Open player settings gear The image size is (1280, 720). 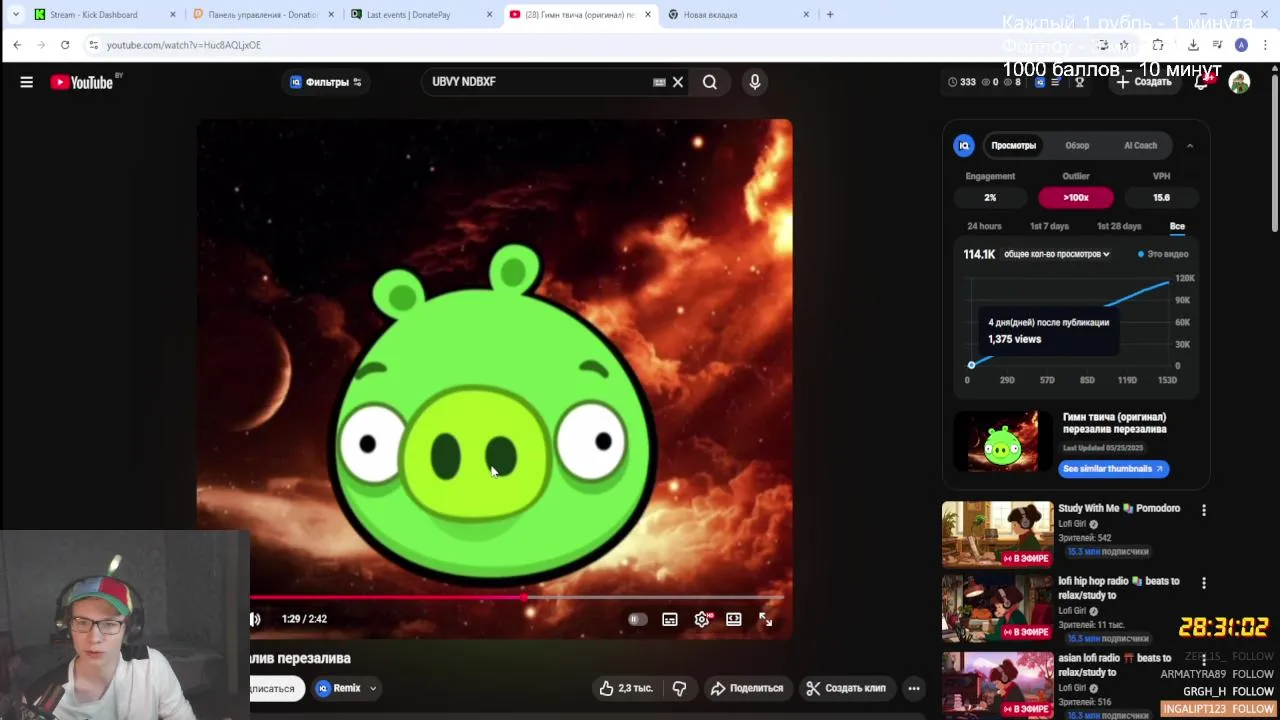tap(702, 619)
